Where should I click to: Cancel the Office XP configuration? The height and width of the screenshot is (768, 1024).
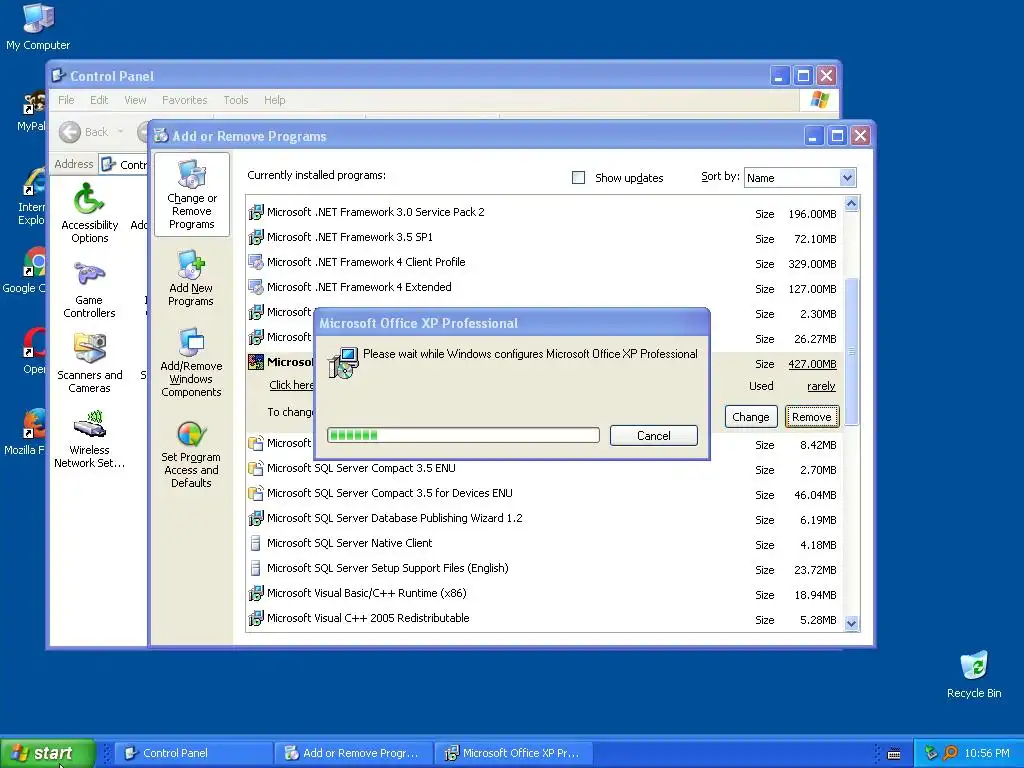tap(654, 436)
